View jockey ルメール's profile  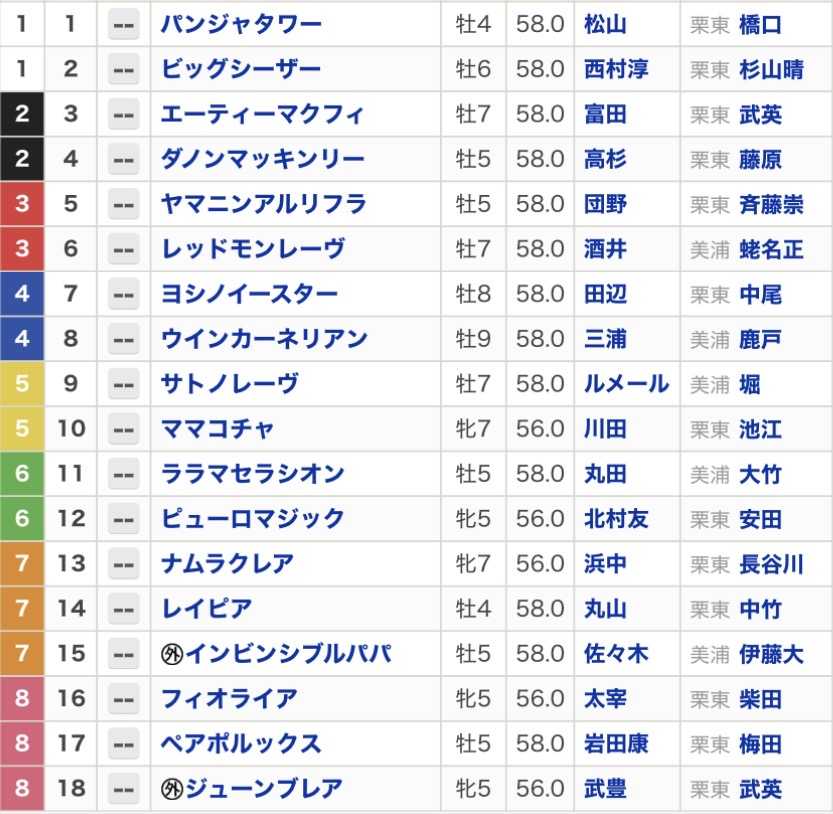click(626, 384)
